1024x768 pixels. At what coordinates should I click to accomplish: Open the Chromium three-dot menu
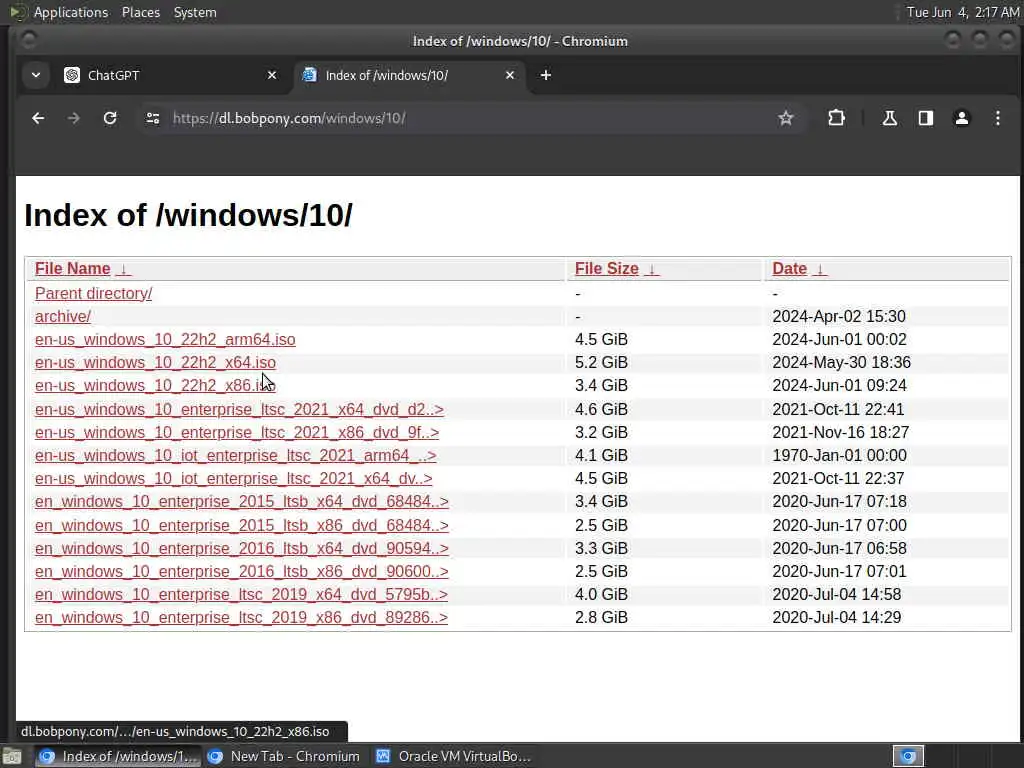click(x=997, y=118)
